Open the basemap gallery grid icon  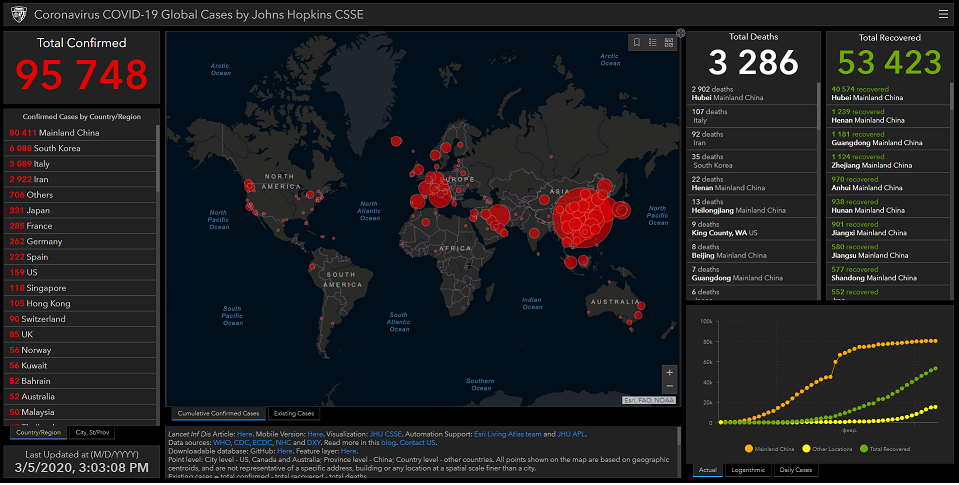668,42
